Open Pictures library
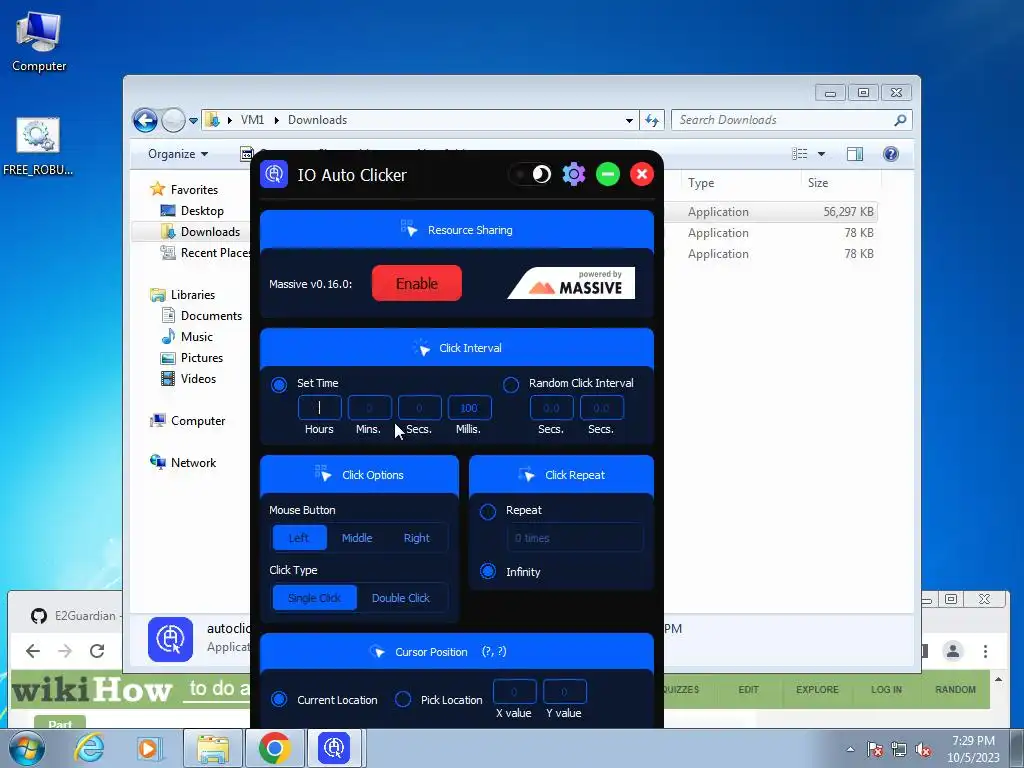This screenshot has height=768, width=1024. [202, 358]
